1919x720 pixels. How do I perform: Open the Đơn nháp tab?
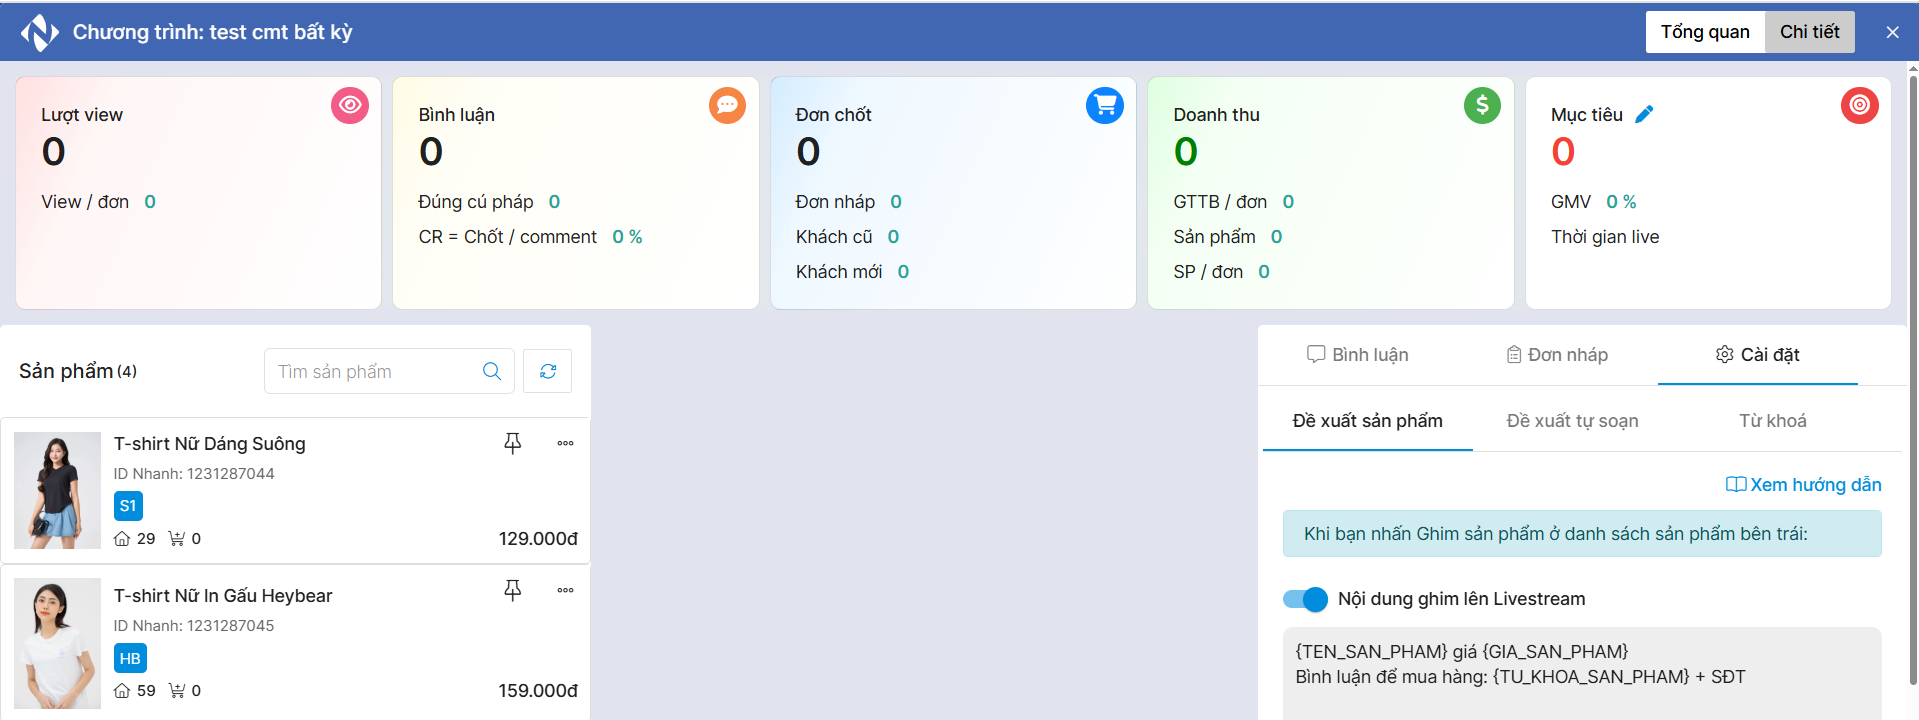point(1557,355)
